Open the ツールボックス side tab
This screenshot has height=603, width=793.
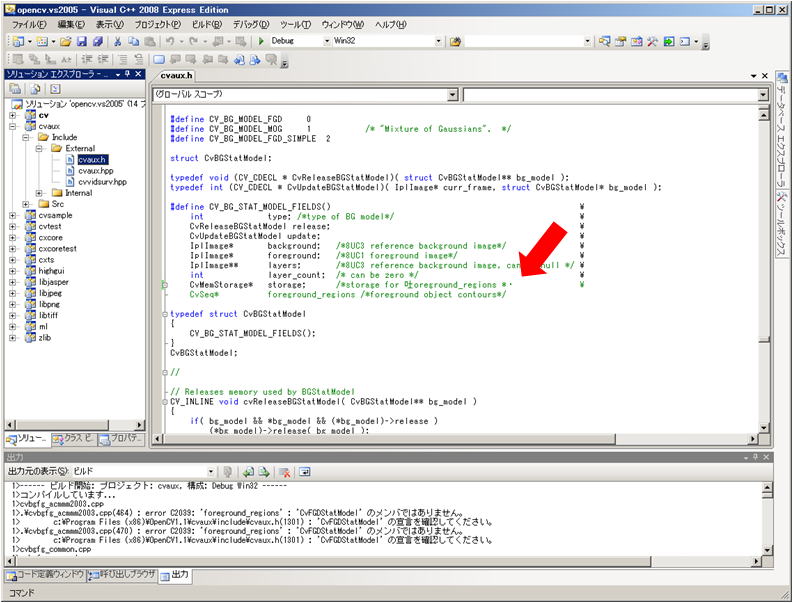(x=782, y=225)
